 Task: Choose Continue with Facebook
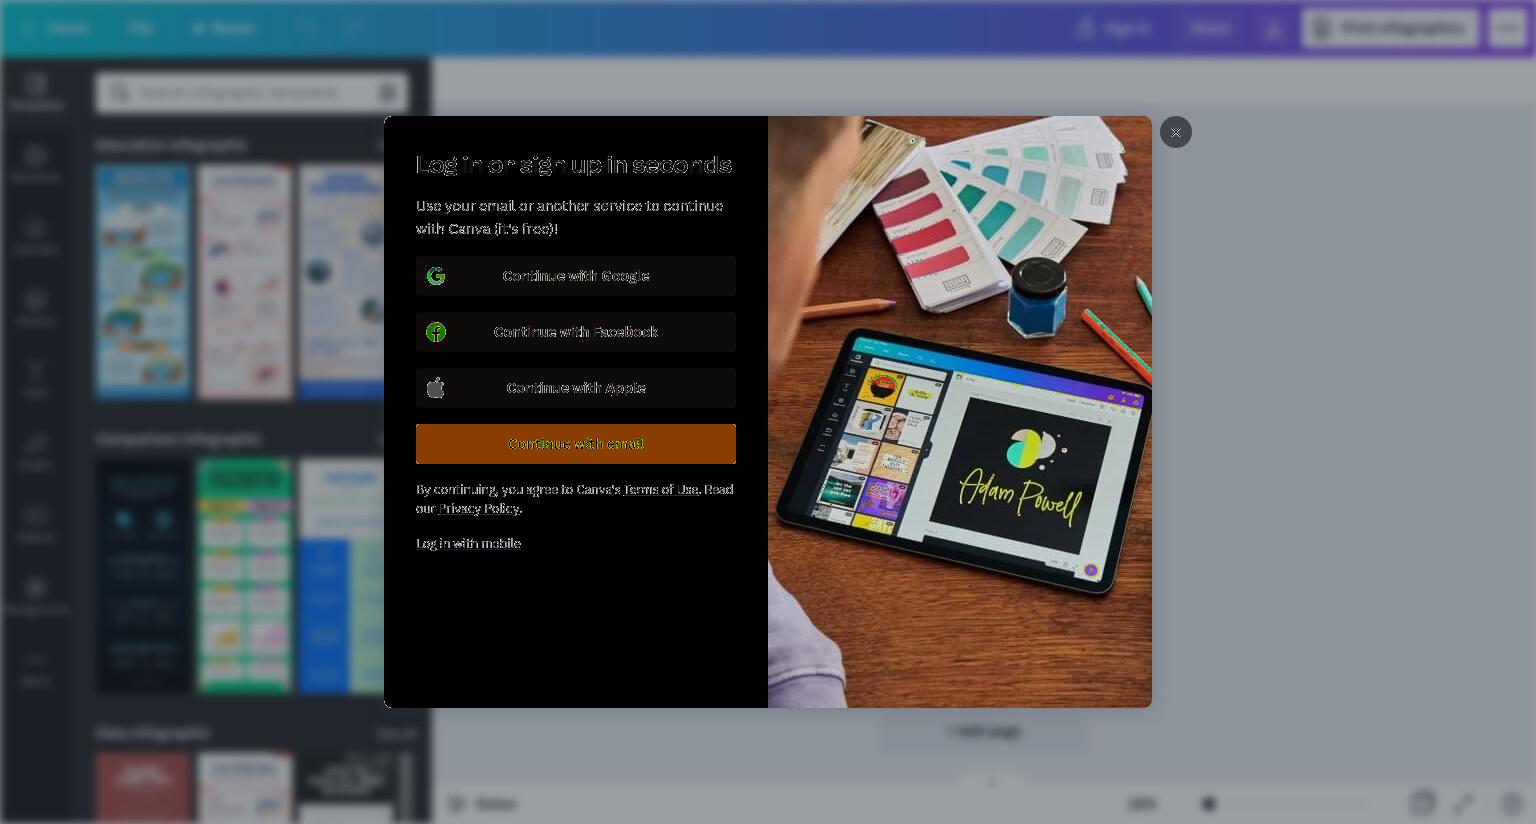pyautogui.click(x=576, y=332)
